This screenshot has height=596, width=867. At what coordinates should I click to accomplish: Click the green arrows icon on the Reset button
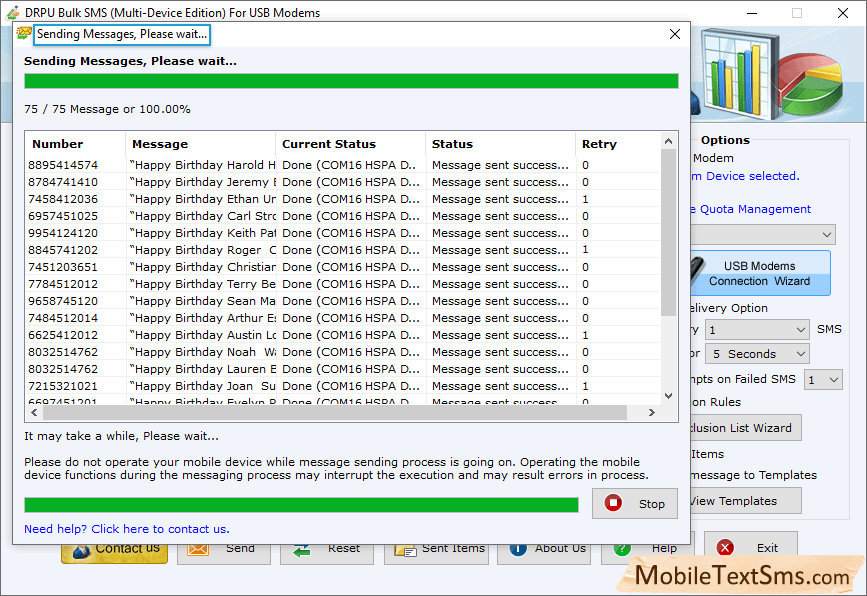click(301, 550)
